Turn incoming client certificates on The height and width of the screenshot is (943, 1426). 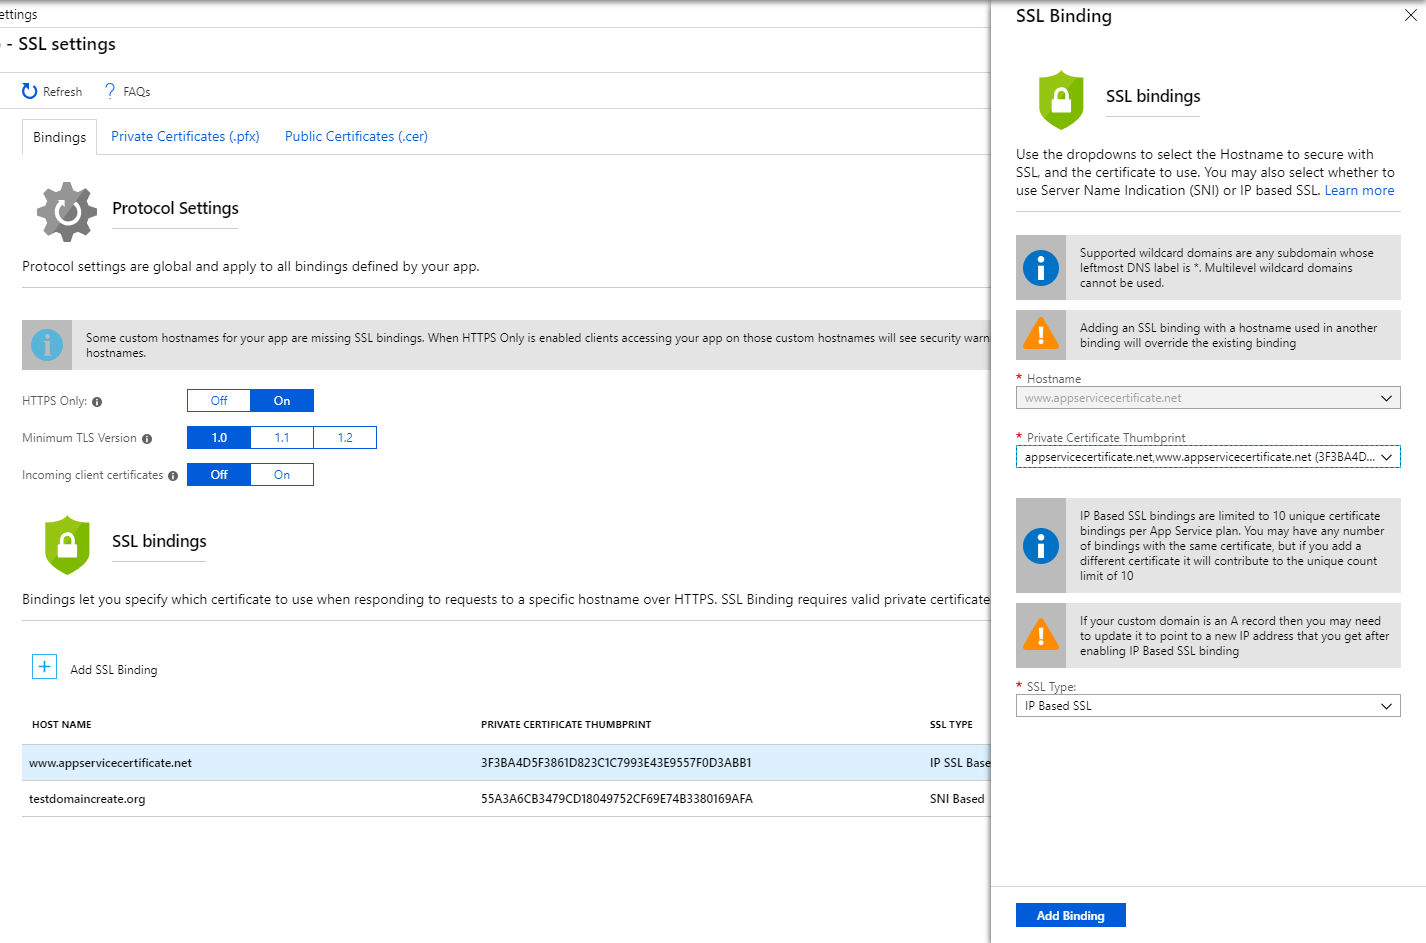tap(282, 475)
